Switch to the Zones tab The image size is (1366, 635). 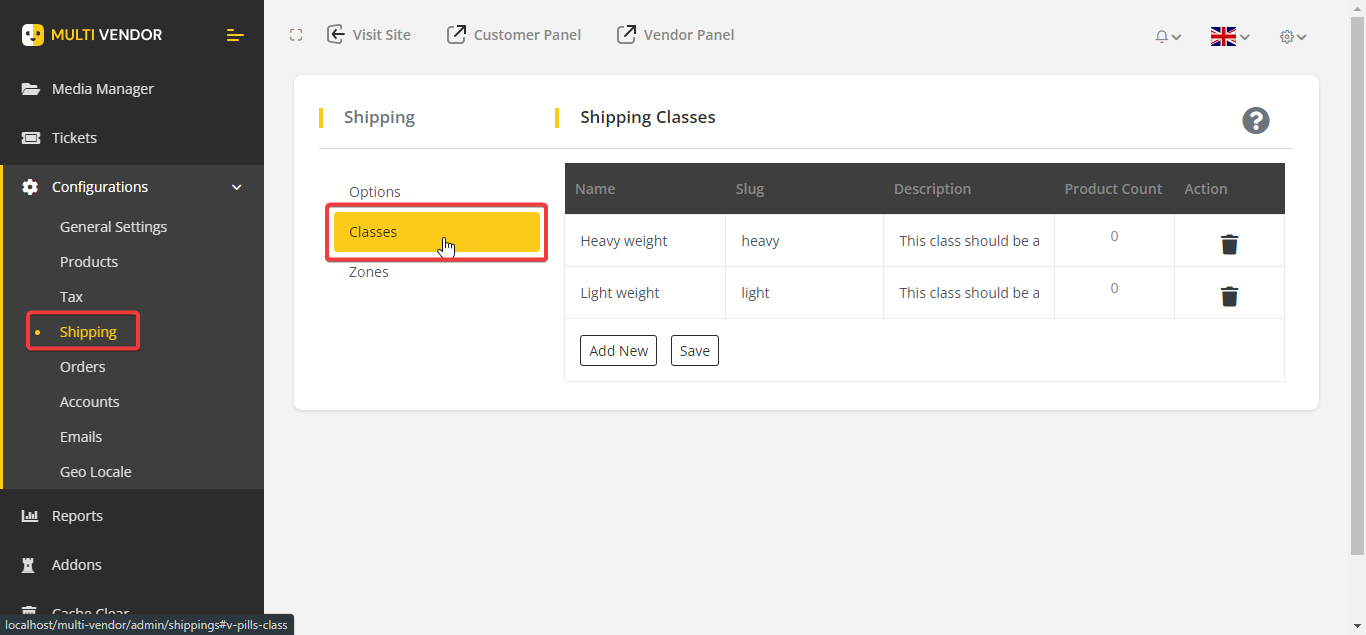tap(369, 271)
